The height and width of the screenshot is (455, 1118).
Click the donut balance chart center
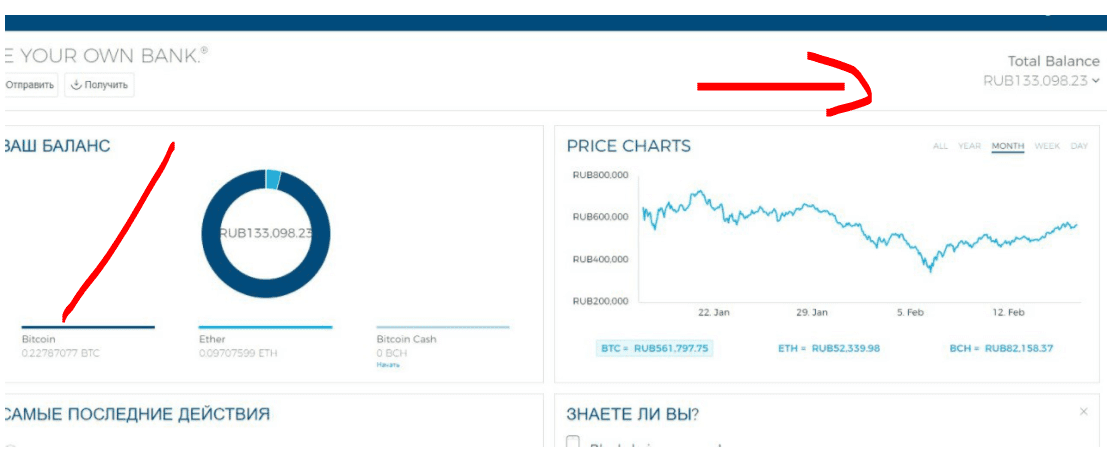[265, 233]
